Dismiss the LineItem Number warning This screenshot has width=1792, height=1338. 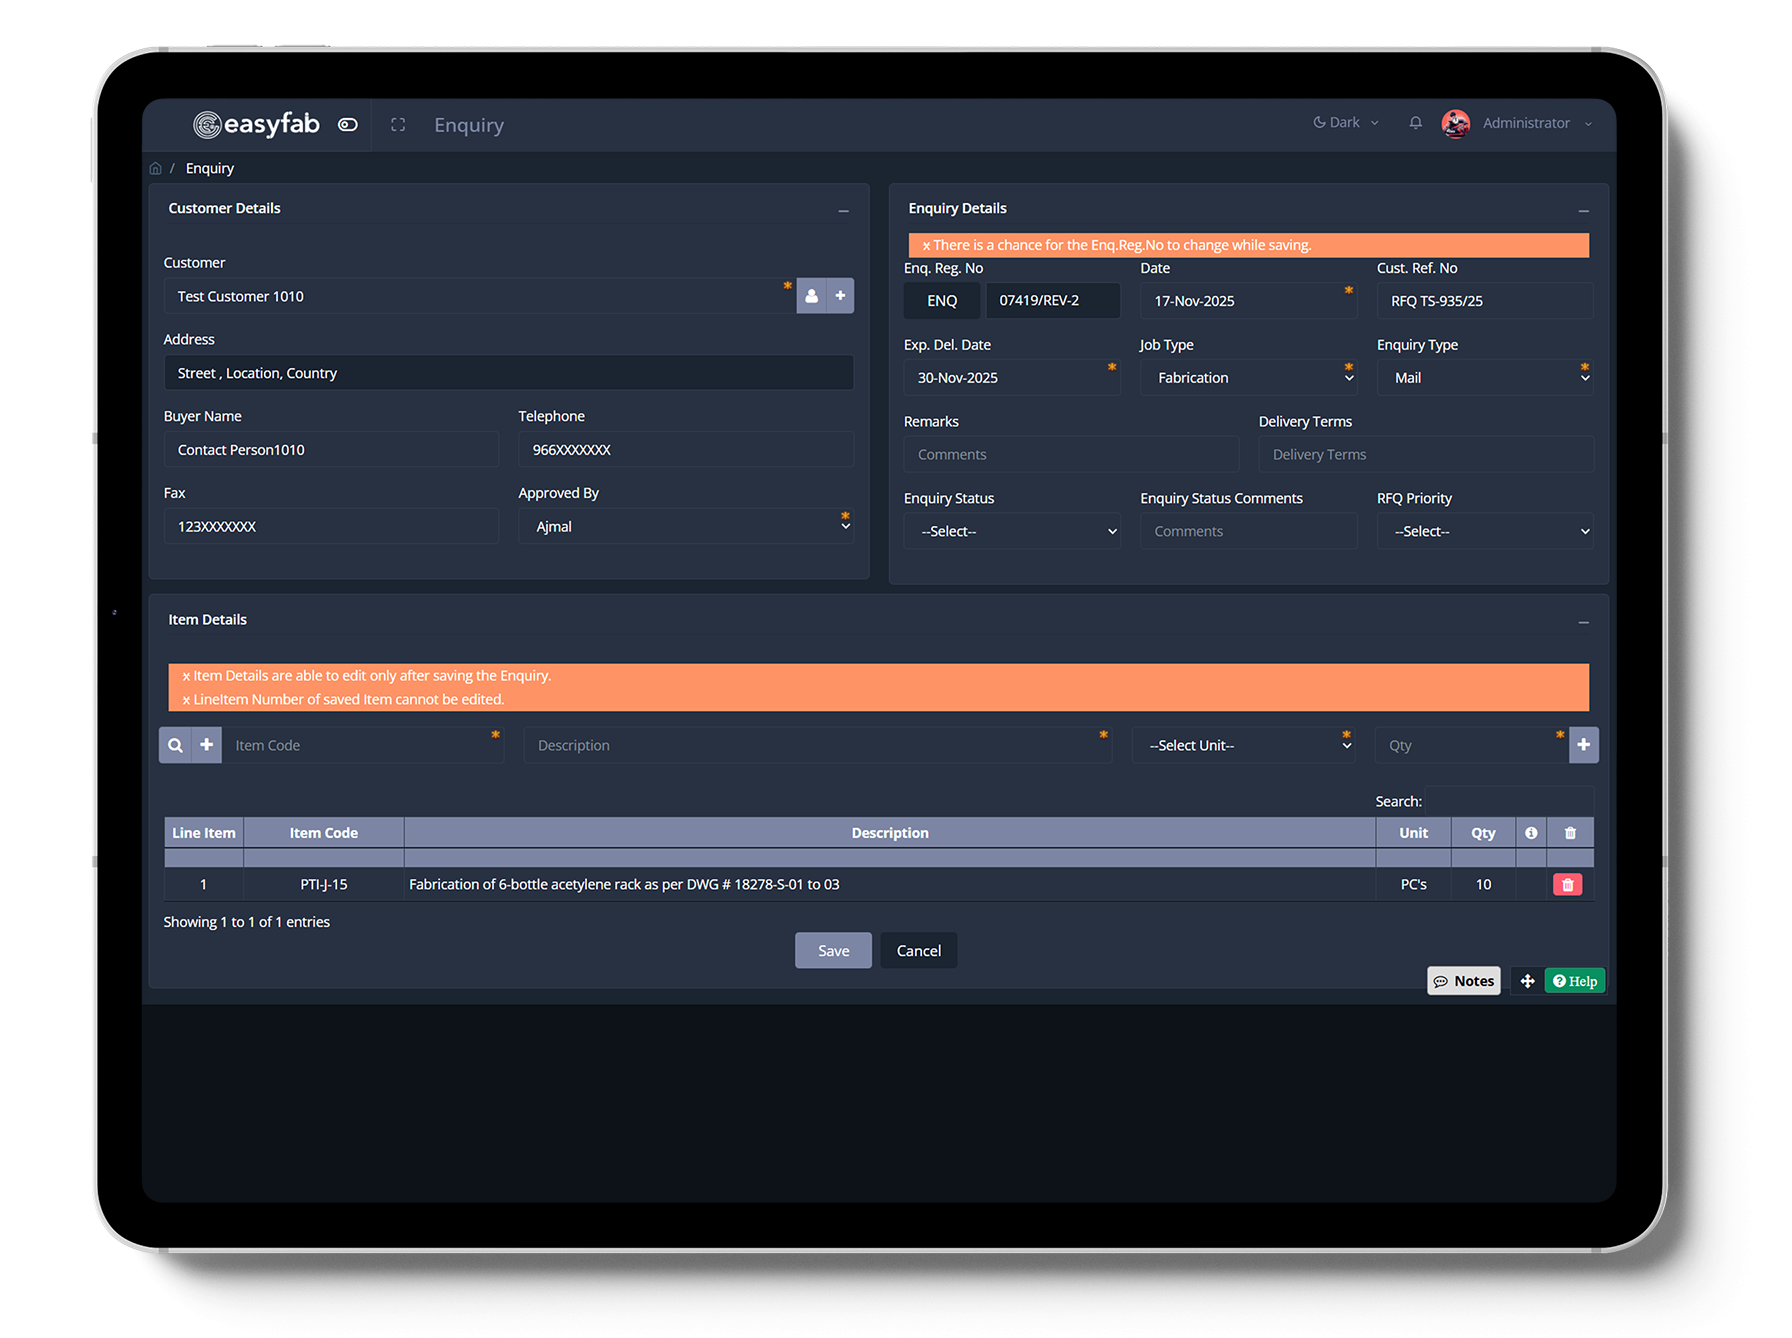pyautogui.click(x=186, y=700)
